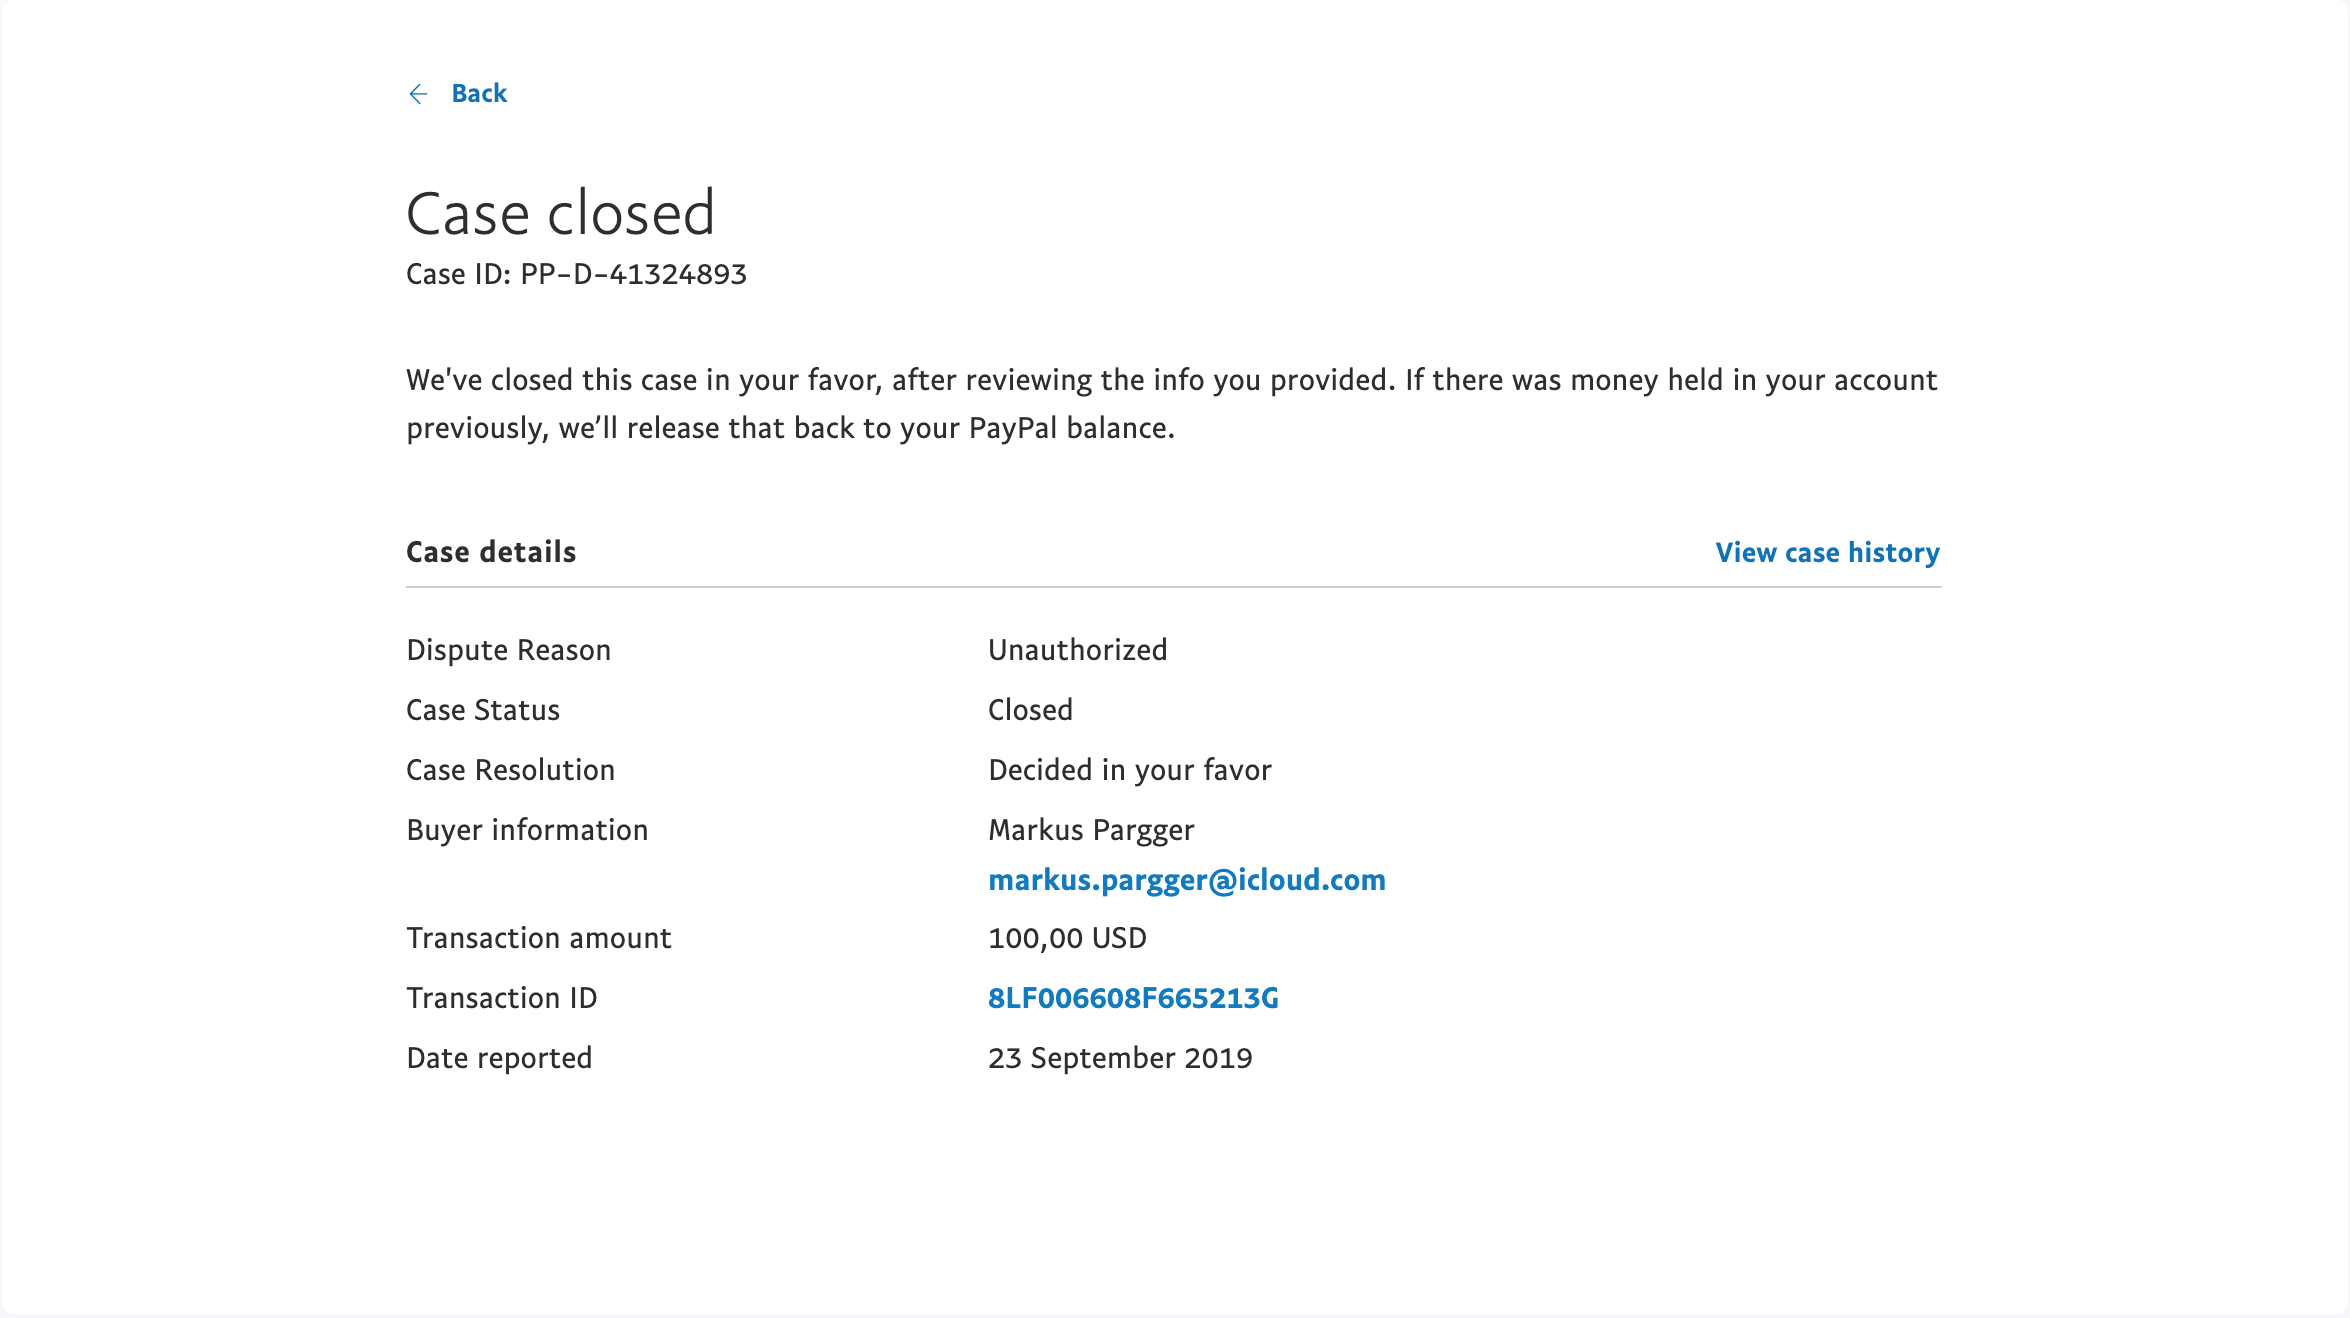The image size is (2350, 1318).
Task: Select the buyer name Markus Pargger
Action: tap(1091, 830)
